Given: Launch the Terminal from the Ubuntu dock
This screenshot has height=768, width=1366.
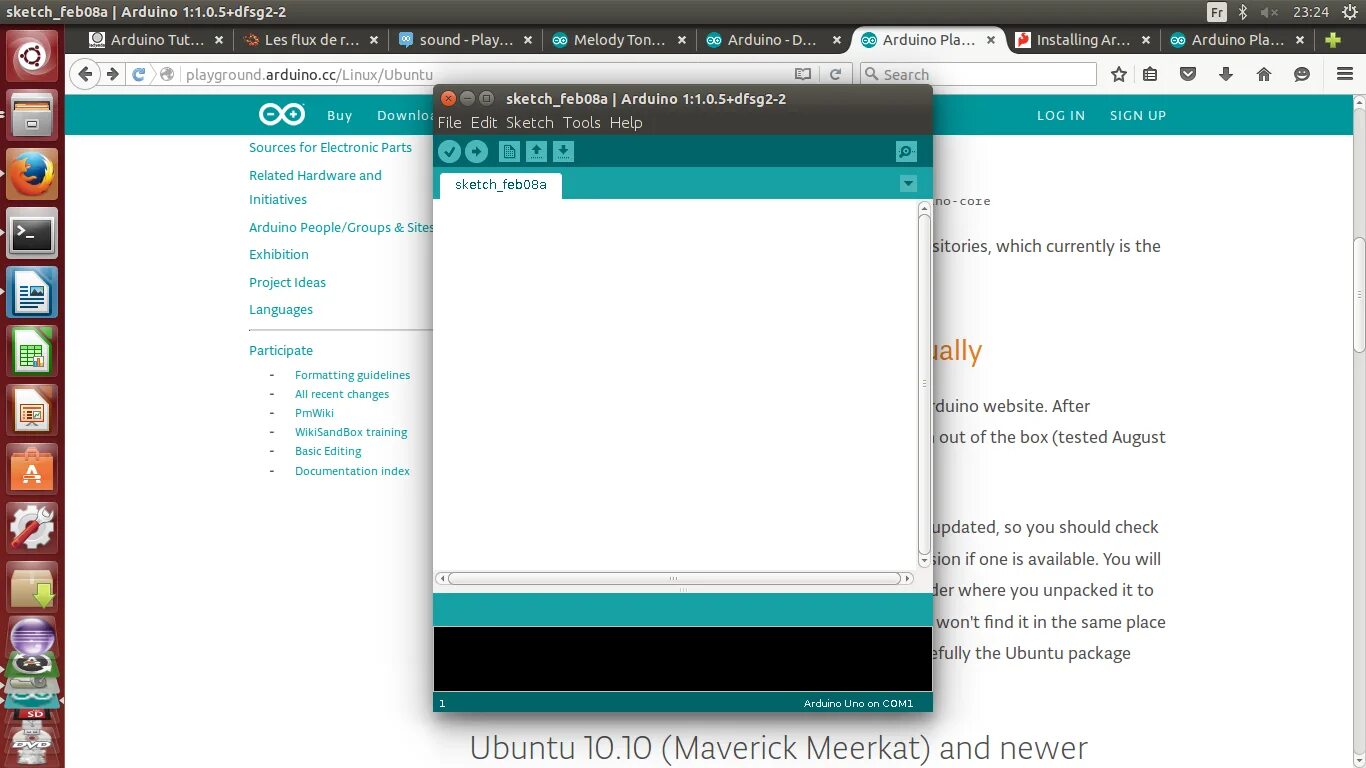Looking at the screenshot, I should tap(33, 233).
